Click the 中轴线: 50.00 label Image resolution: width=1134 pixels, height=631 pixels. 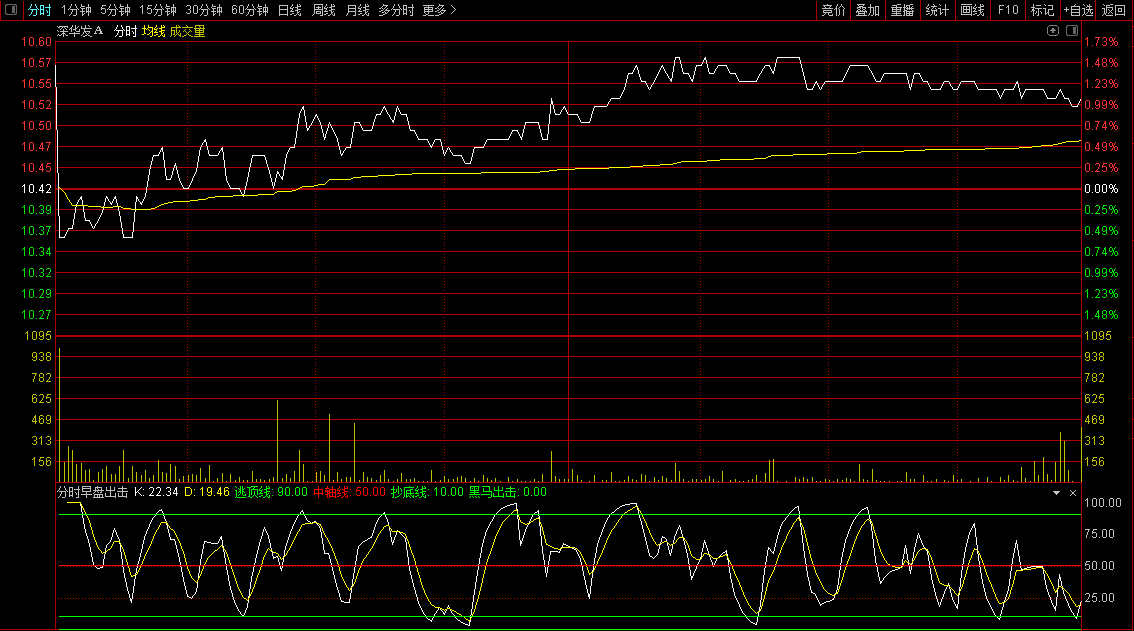[x=349, y=492]
